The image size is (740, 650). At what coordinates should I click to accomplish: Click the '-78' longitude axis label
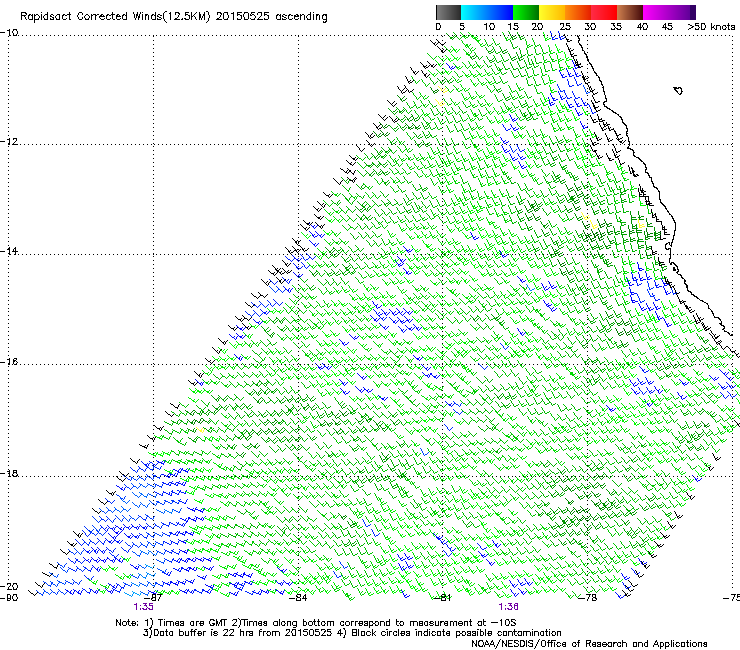tap(587, 598)
